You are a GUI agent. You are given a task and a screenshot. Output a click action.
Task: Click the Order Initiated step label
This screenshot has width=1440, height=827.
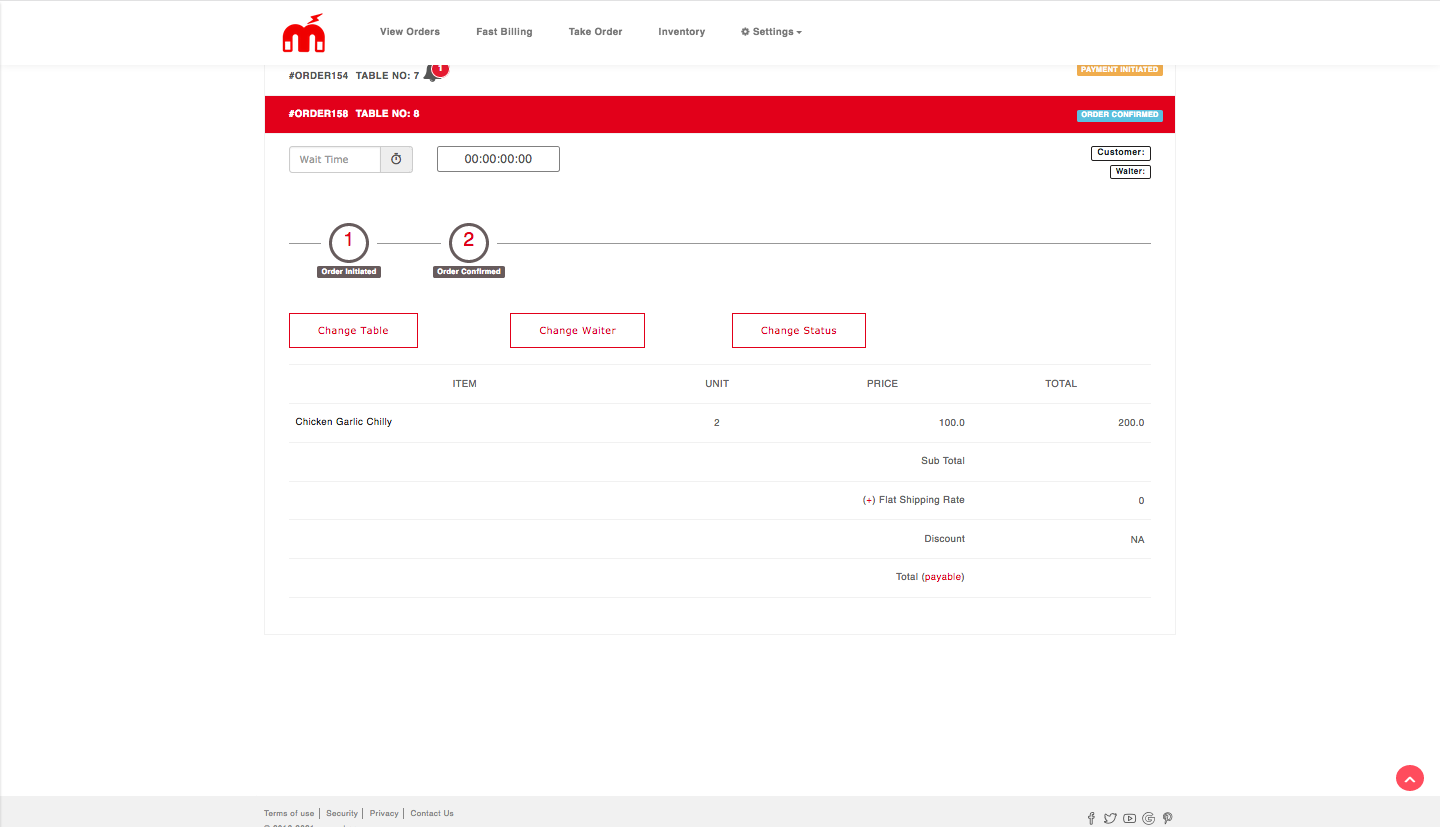coord(349,272)
